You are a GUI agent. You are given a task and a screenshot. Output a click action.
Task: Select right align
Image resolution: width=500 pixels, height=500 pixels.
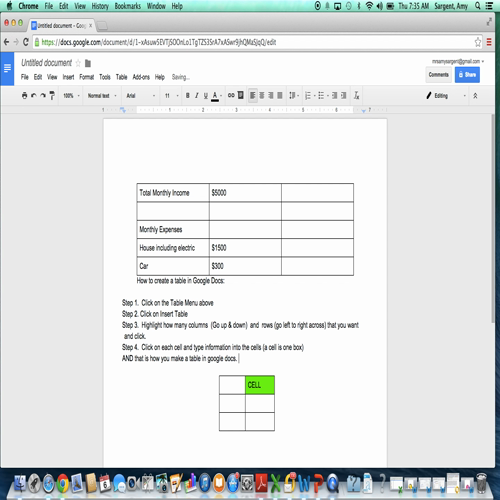(x=271, y=96)
